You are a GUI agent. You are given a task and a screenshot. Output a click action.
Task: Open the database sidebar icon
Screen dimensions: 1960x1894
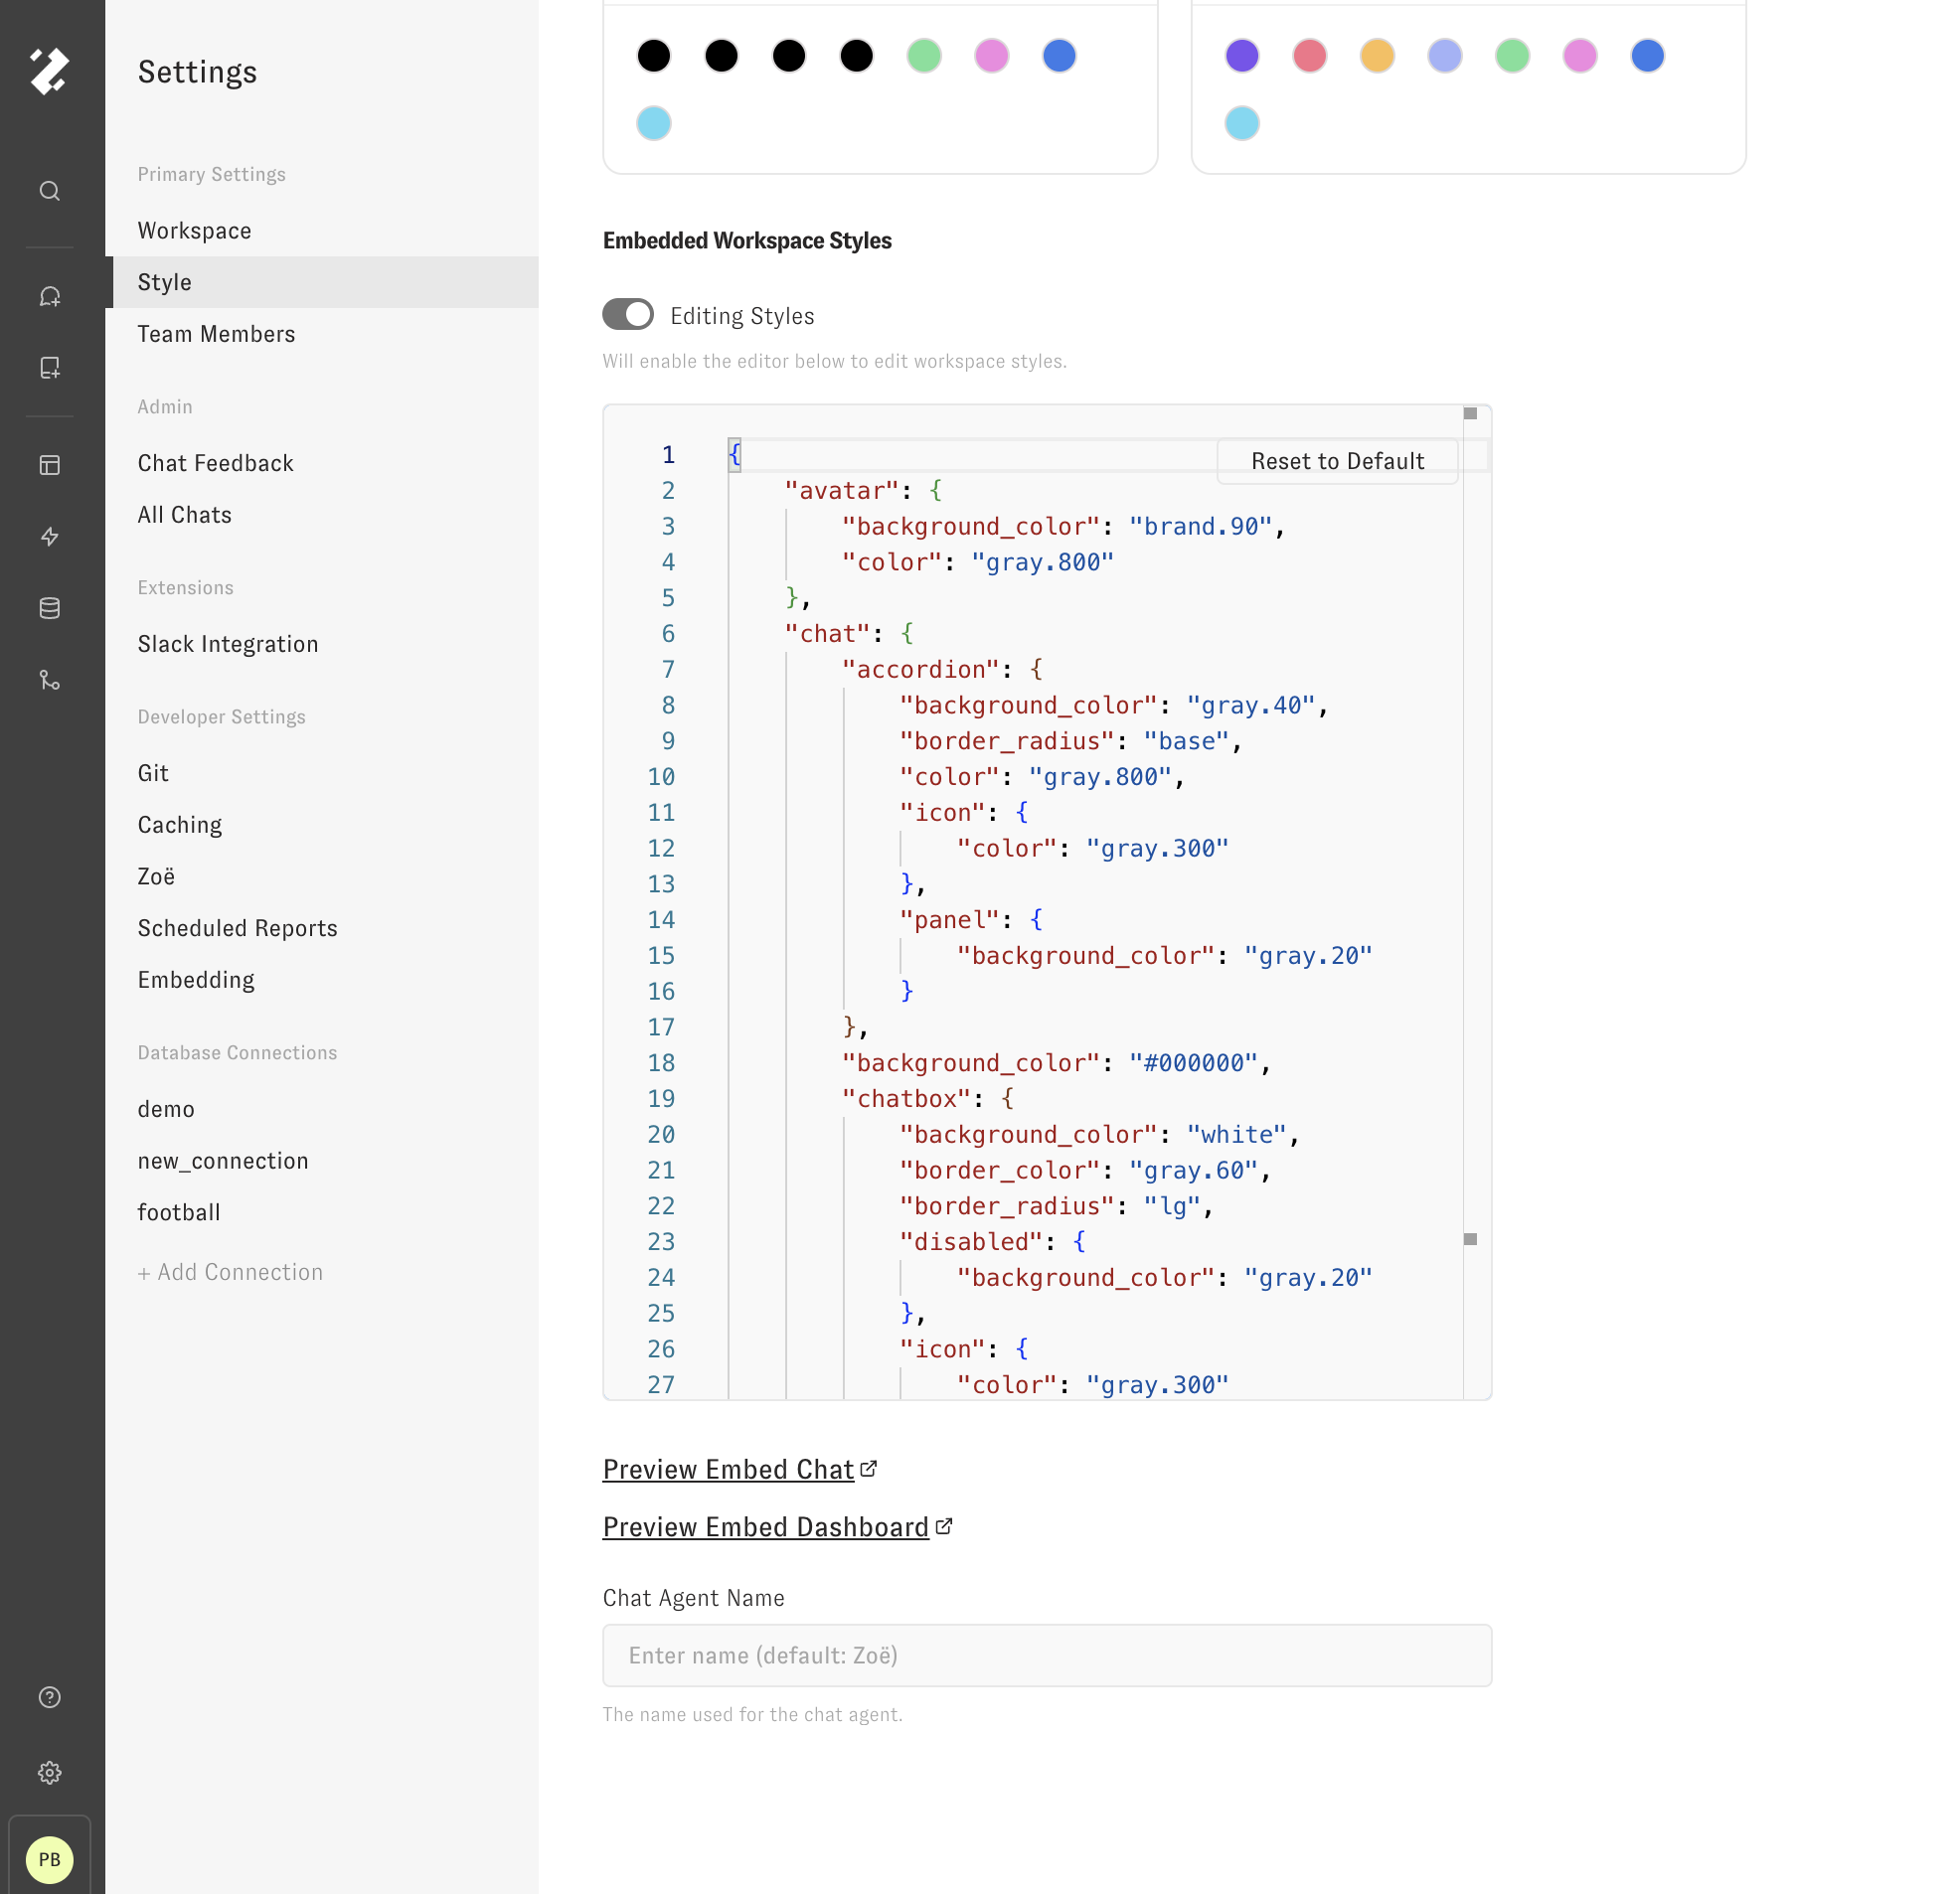[x=49, y=608]
